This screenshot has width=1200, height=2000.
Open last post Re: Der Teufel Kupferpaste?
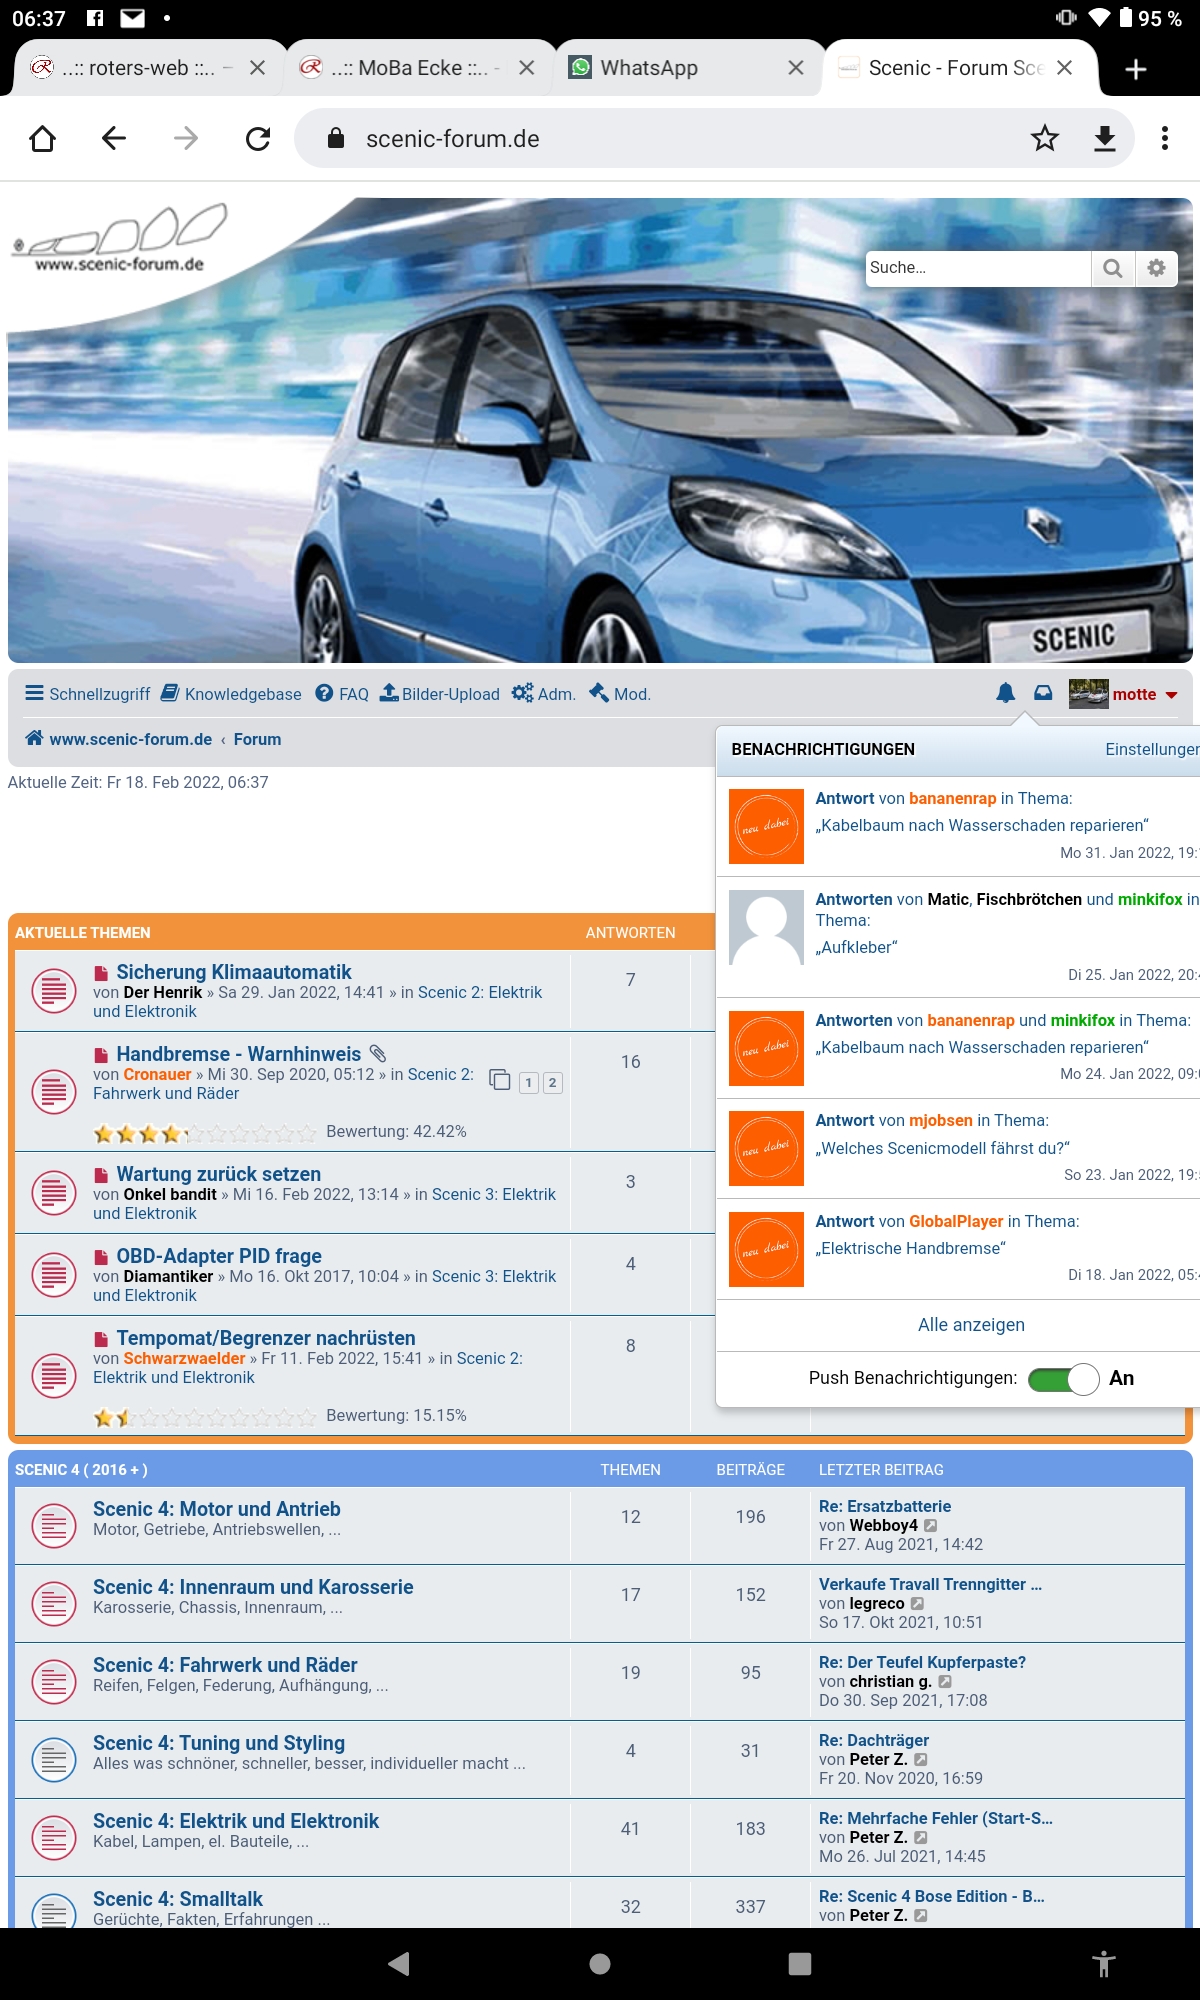tap(922, 1662)
